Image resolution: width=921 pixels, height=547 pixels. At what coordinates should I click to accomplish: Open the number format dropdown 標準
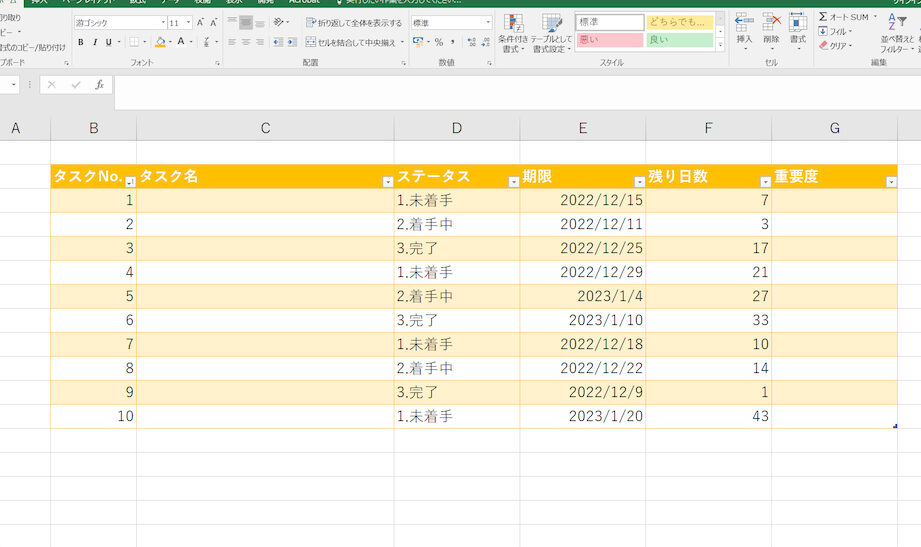point(488,22)
